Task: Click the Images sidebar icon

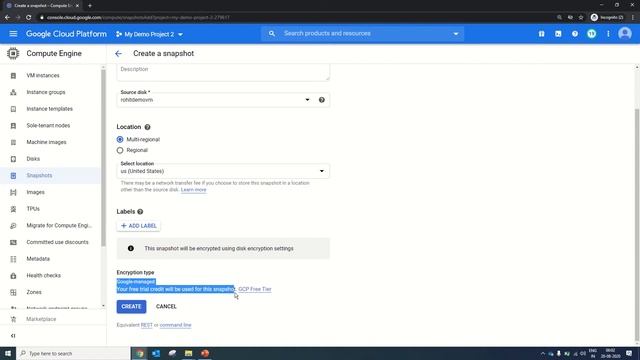Action: point(13,192)
